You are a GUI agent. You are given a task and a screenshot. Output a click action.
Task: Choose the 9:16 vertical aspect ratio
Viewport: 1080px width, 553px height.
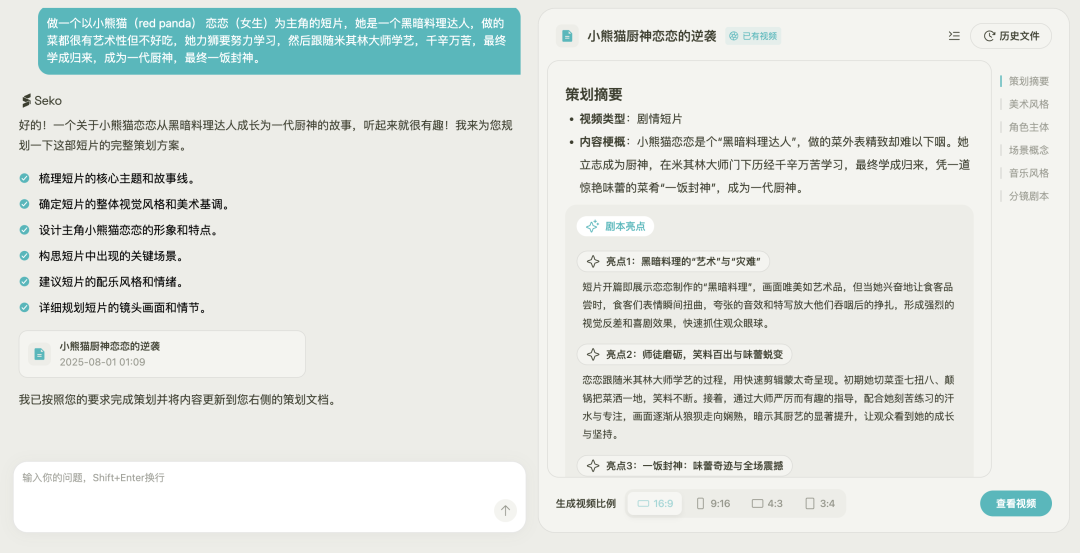713,503
